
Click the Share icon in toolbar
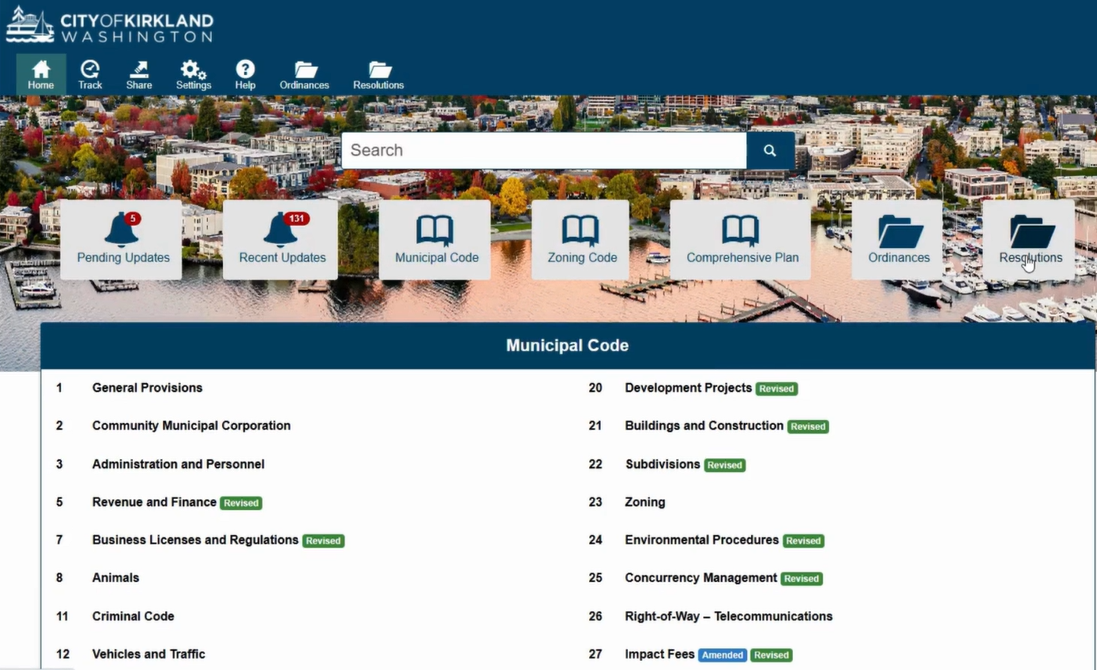(139, 75)
